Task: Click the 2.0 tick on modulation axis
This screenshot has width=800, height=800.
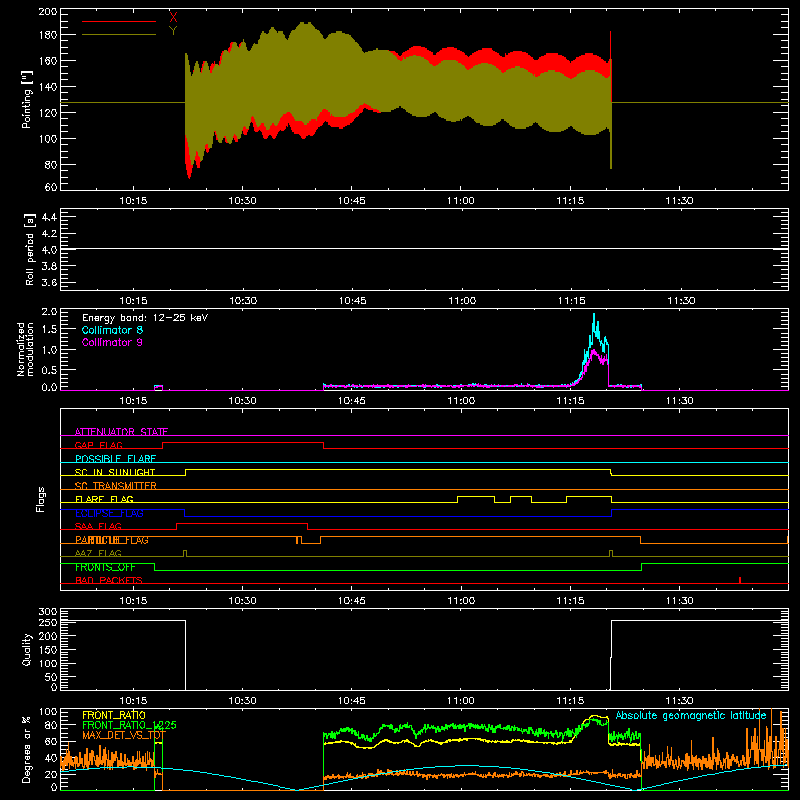Action: 49,312
